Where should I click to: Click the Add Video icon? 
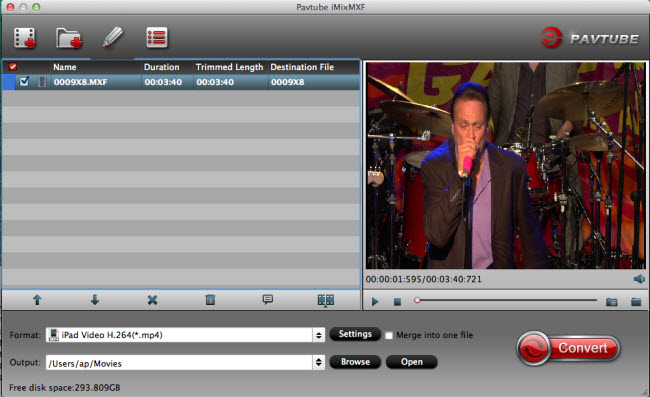click(x=25, y=38)
